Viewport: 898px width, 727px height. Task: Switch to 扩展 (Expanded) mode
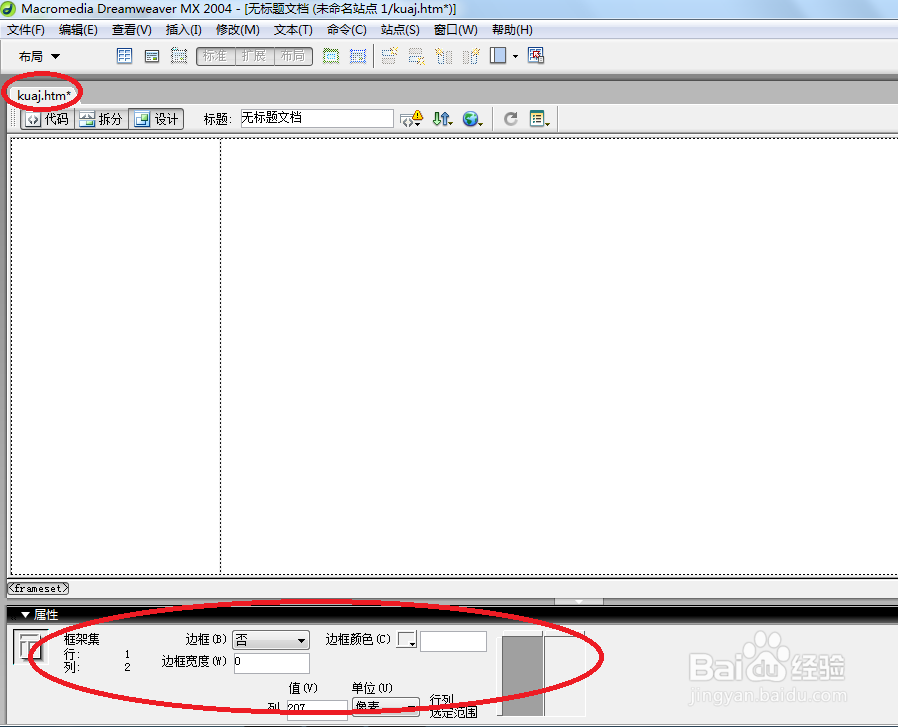(x=254, y=56)
